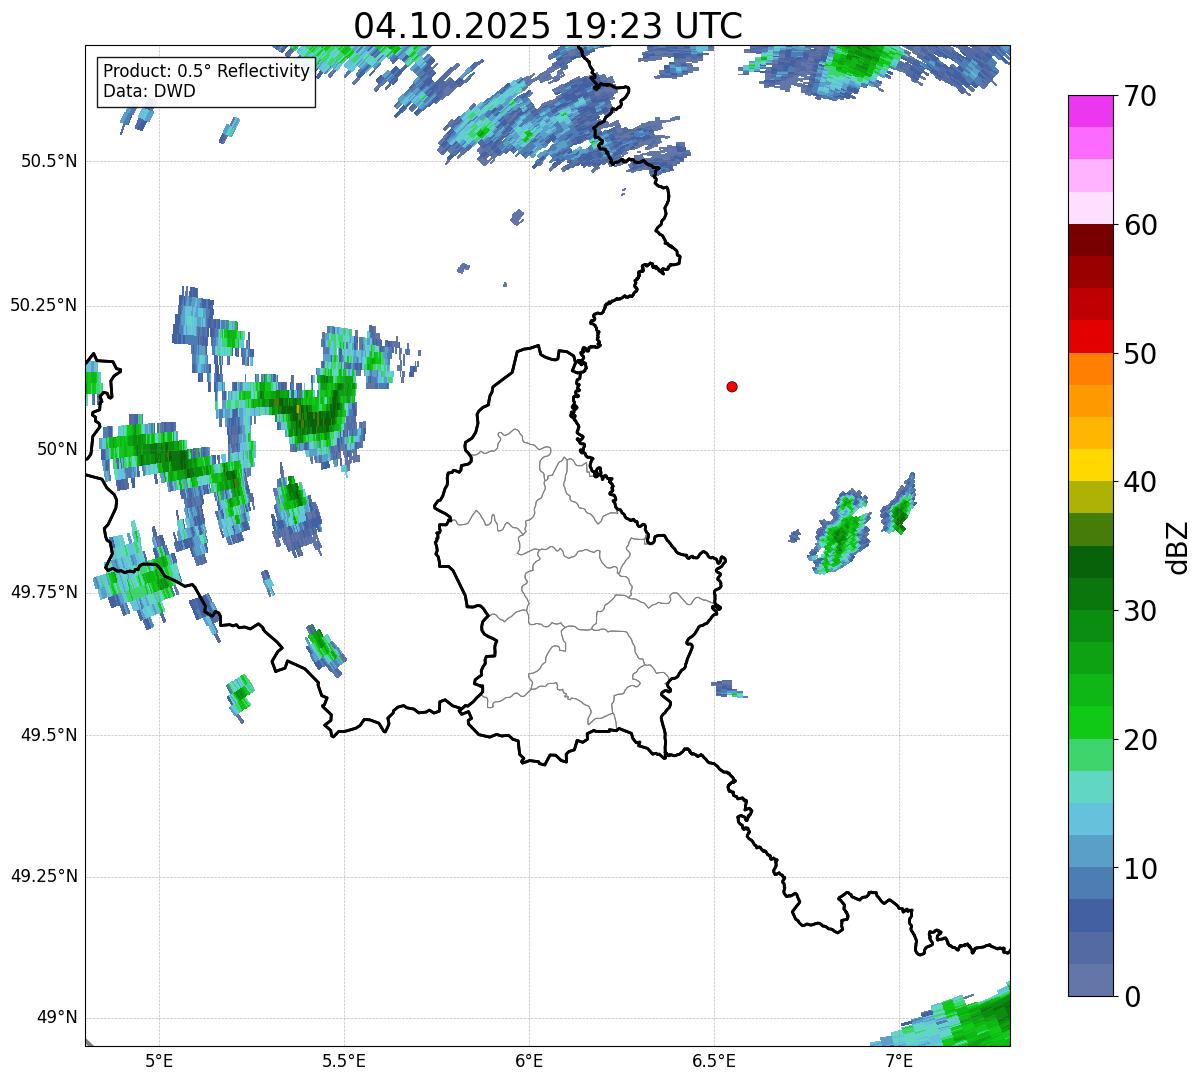
Task: Click the 50.5°N latitude label
Action: click(x=49, y=161)
